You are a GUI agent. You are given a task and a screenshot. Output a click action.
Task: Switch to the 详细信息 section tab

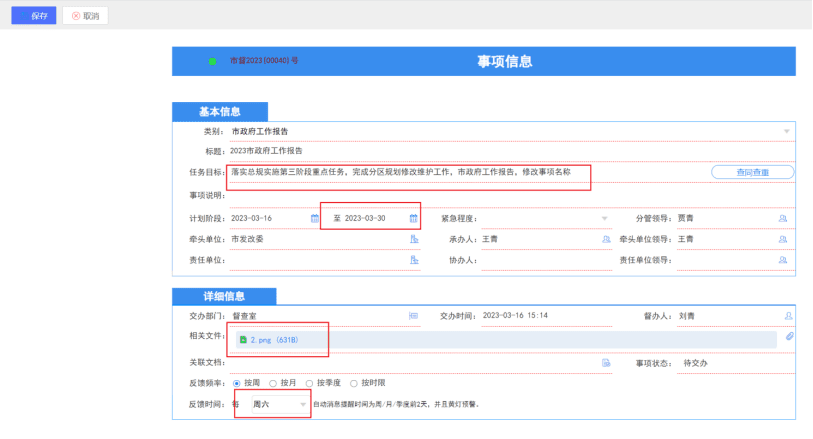coord(224,296)
